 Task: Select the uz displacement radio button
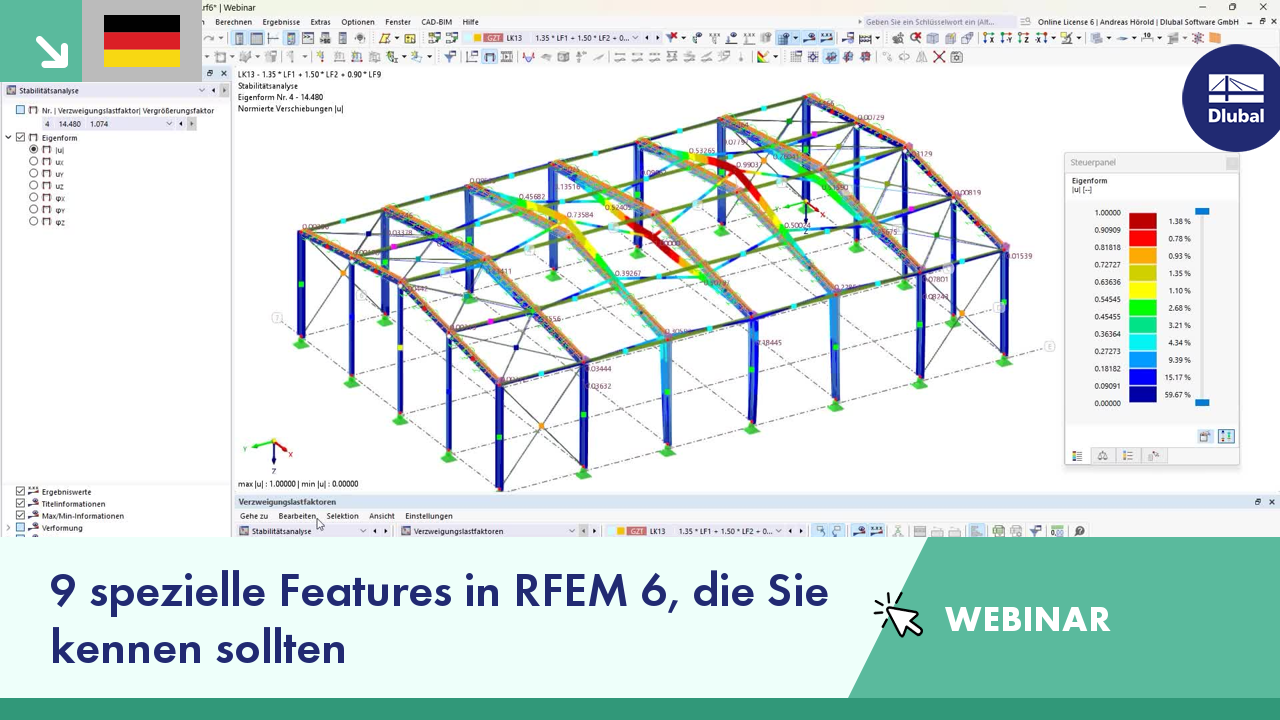point(33,185)
